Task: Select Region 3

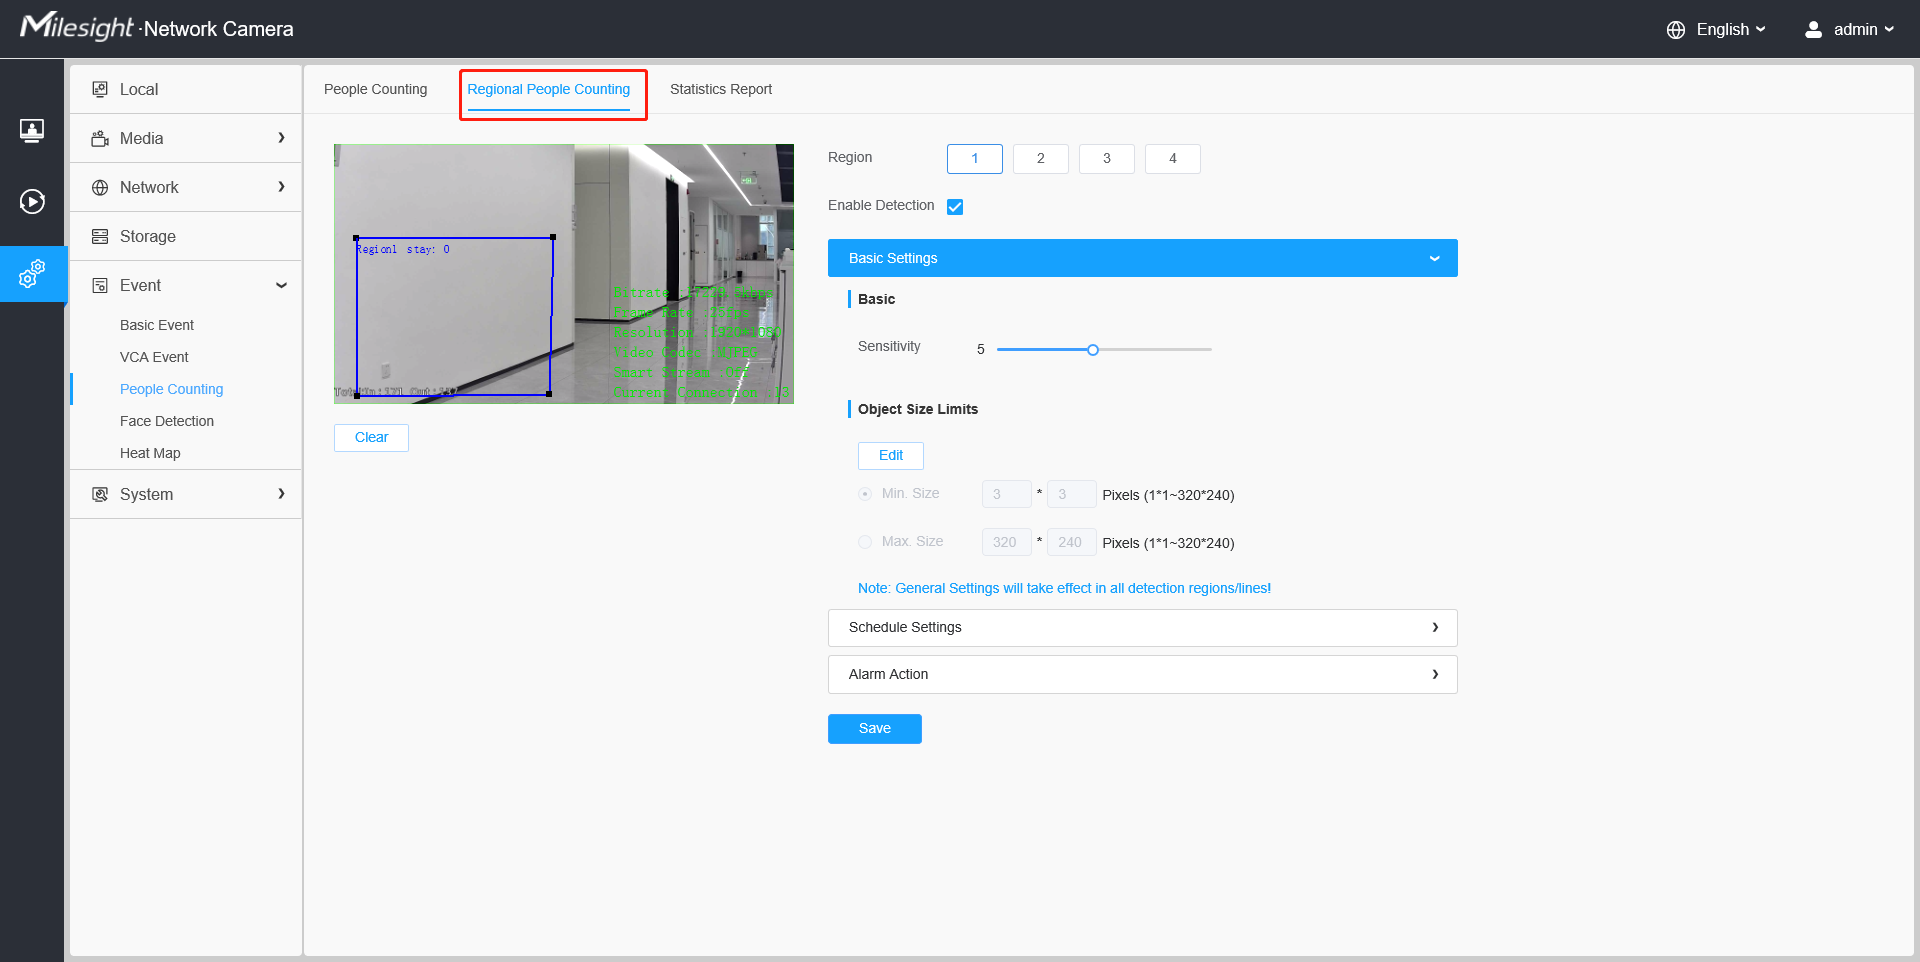Action: (x=1107, y=159)
